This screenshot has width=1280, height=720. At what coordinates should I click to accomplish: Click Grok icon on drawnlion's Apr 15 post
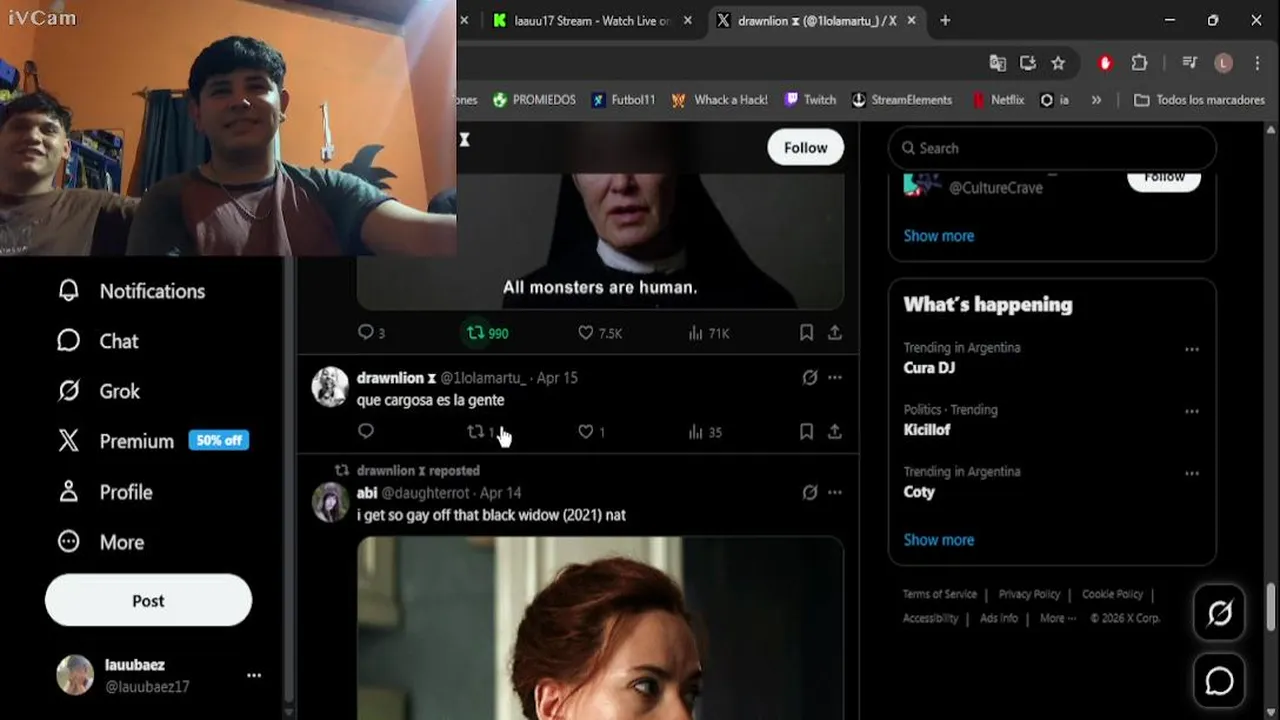[x=810, y=377]
